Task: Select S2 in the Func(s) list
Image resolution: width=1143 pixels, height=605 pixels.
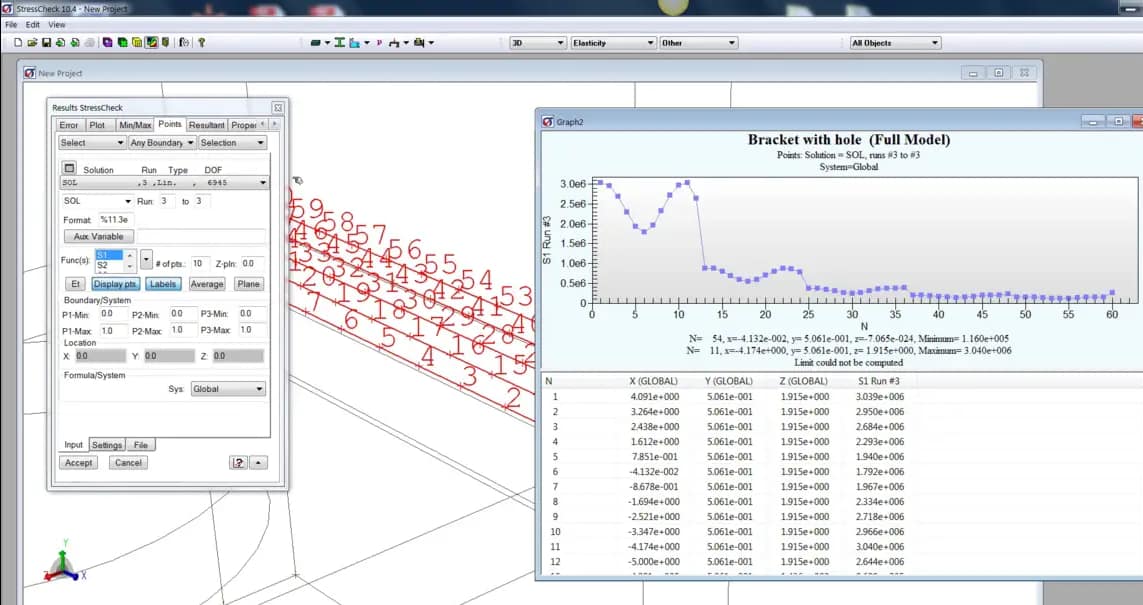Action: pos(104,264)
